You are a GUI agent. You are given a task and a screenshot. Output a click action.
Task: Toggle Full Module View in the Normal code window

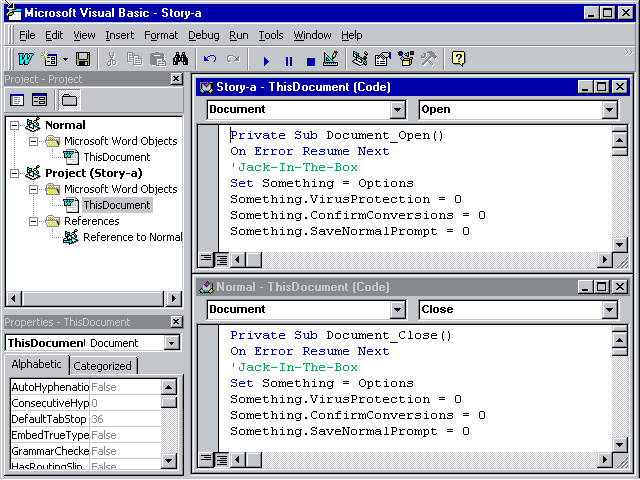[222, 460]
